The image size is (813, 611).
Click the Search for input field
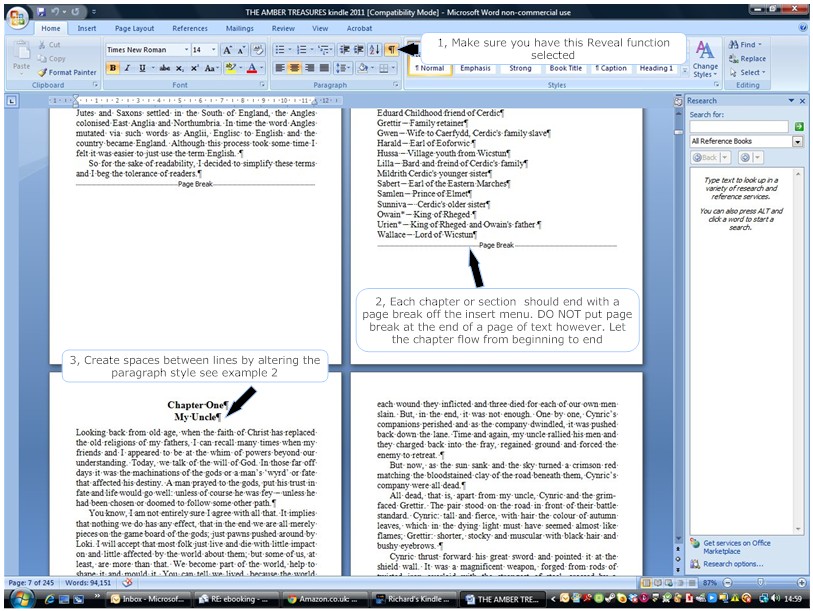(x=738, y=127)
